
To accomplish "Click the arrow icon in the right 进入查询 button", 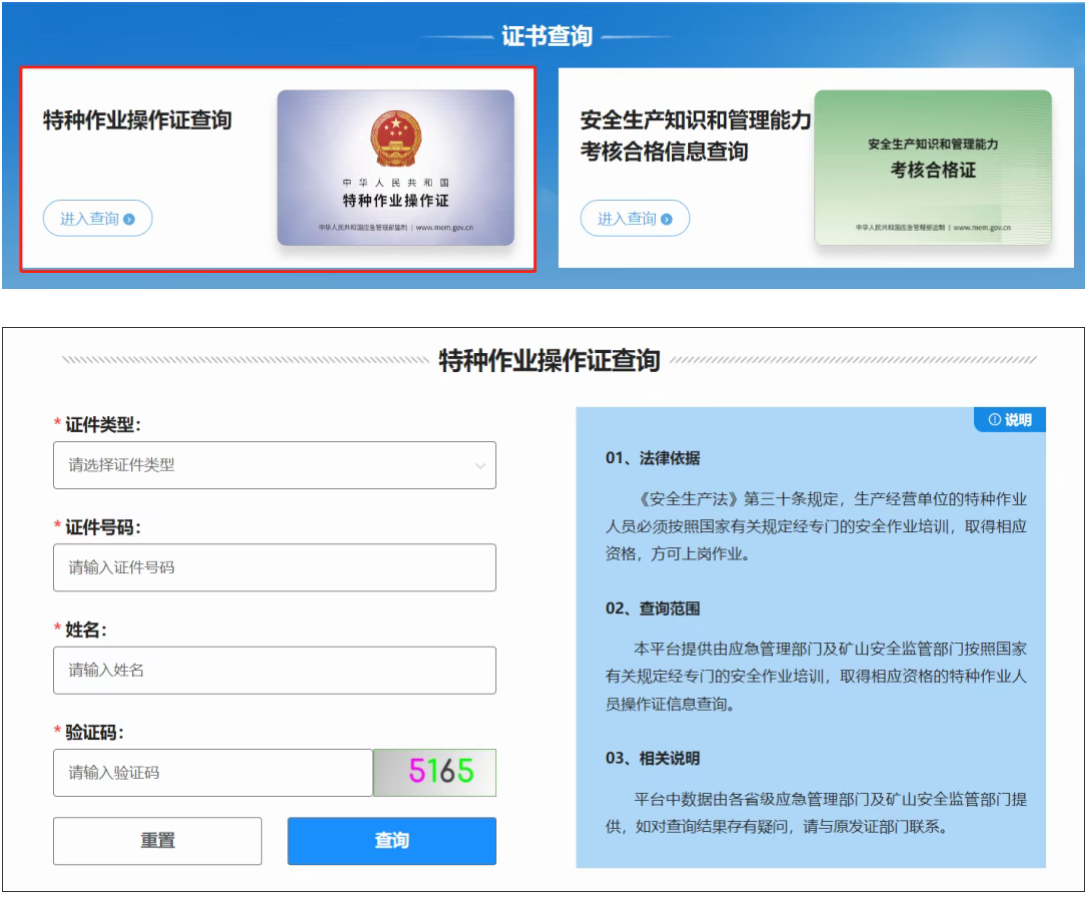I will (667, 219).
